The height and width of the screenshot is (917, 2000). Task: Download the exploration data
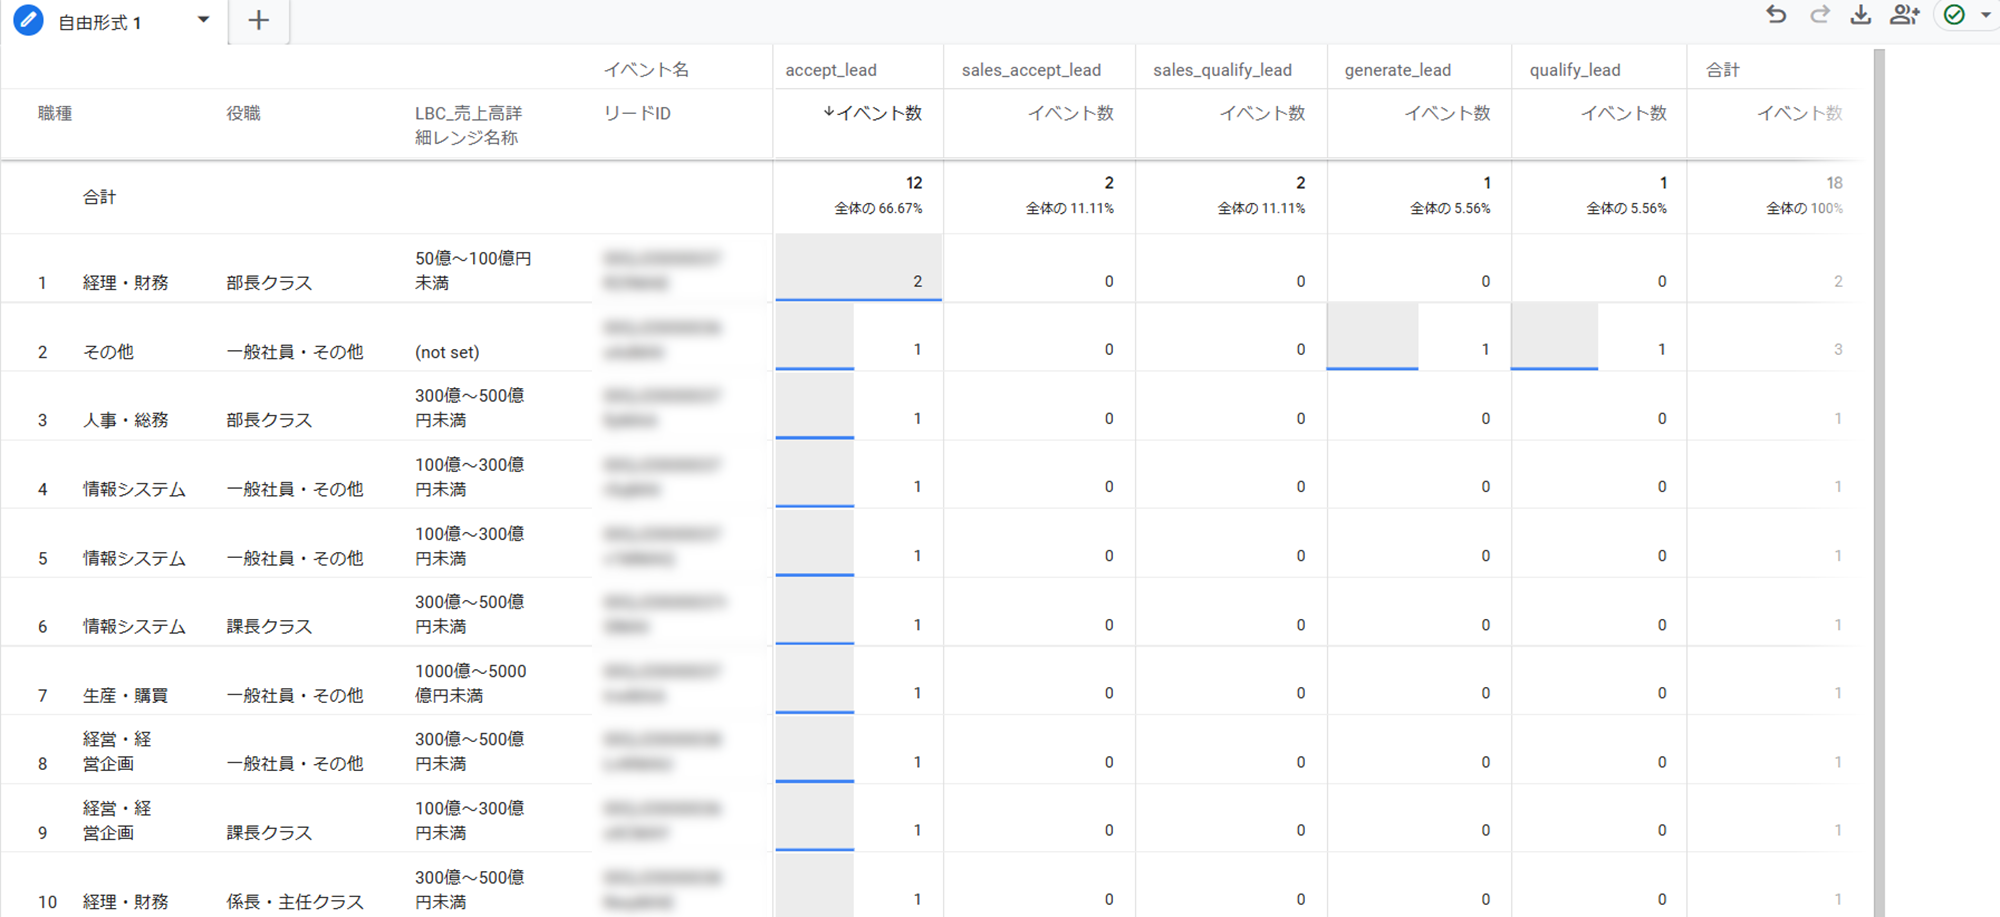(1860, 15)
